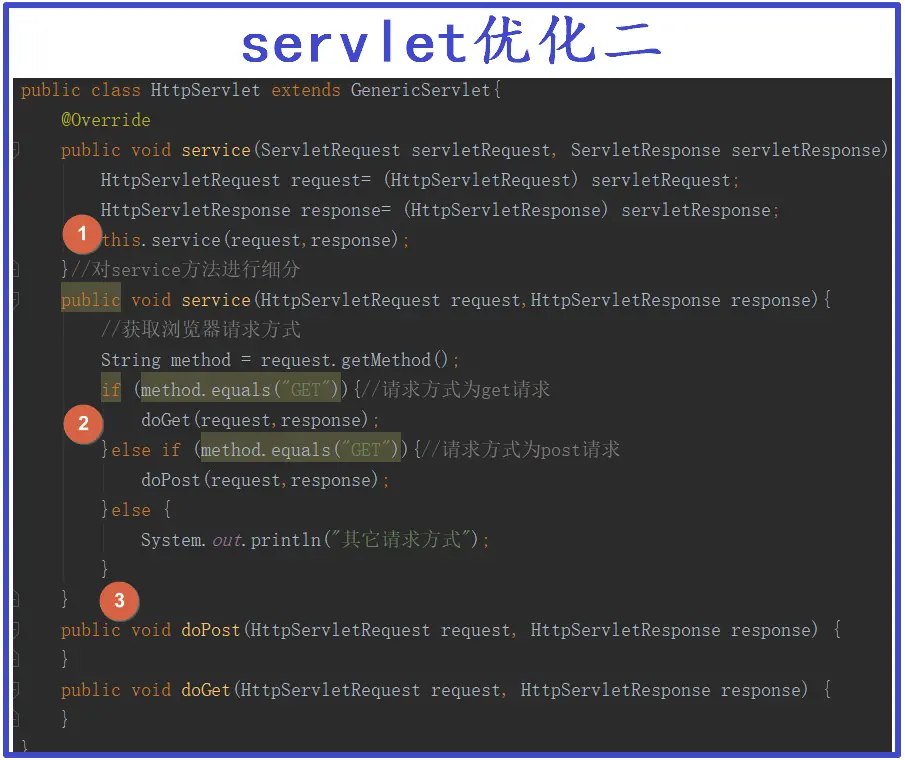Collapse fold marker beside doPost method declaration
This screenshot has width=905, height=760.
tap(17, 630)
